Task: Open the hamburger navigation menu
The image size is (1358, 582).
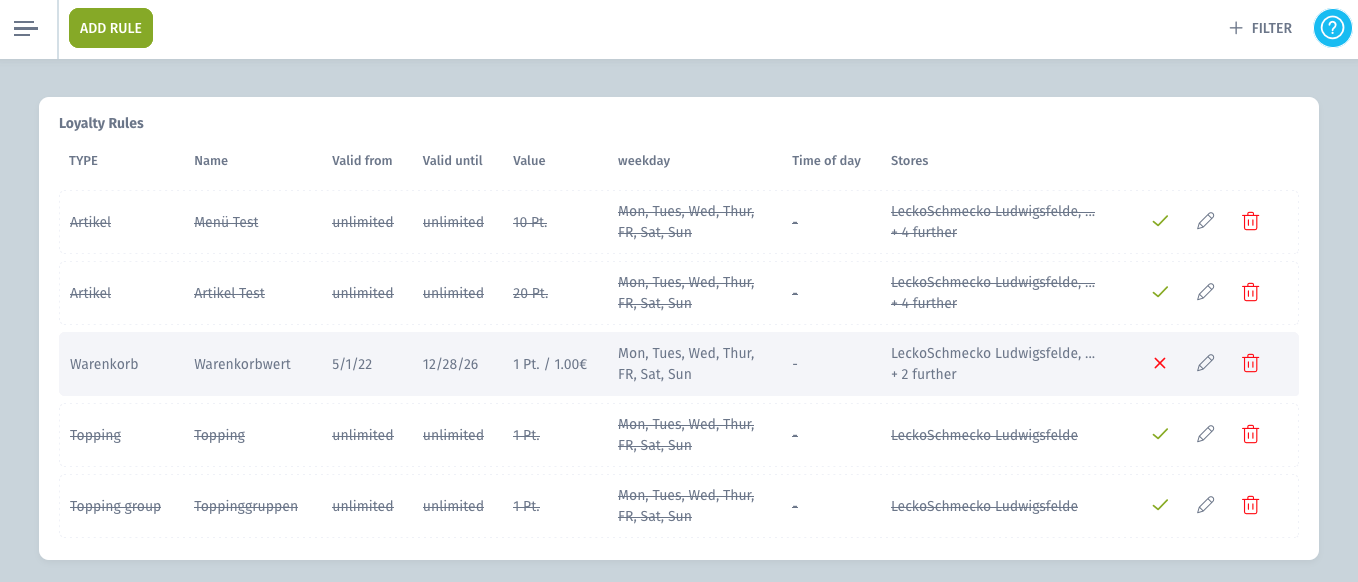Action: 26,28
